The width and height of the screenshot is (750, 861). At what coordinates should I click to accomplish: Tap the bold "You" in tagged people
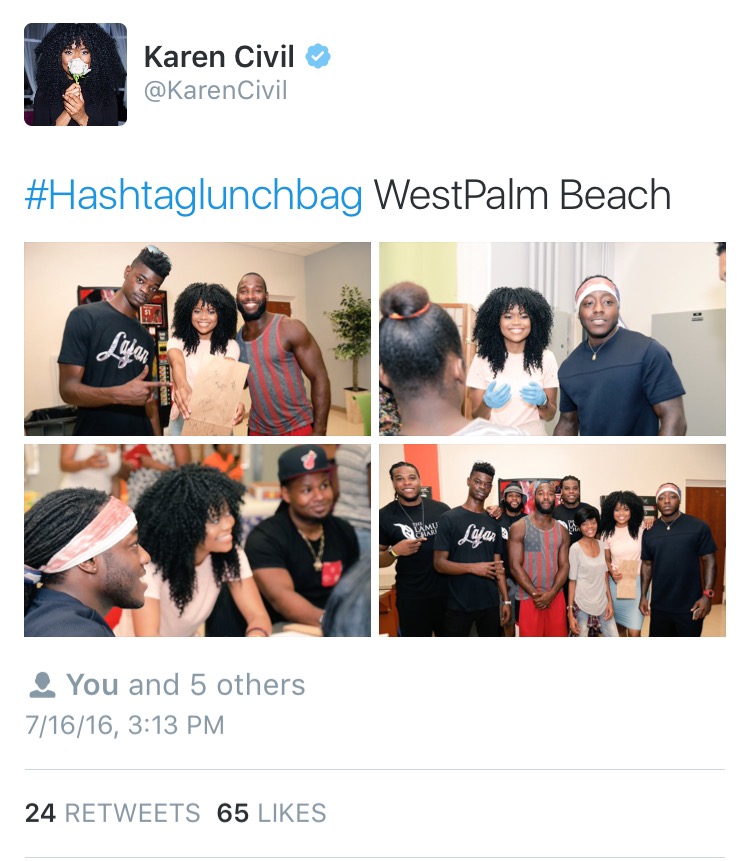92,685
